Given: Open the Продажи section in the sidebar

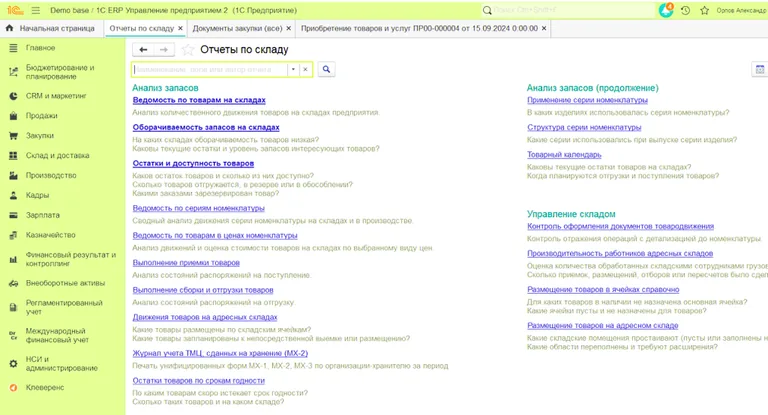Looking at the screenshot, I should pos(41,115).
